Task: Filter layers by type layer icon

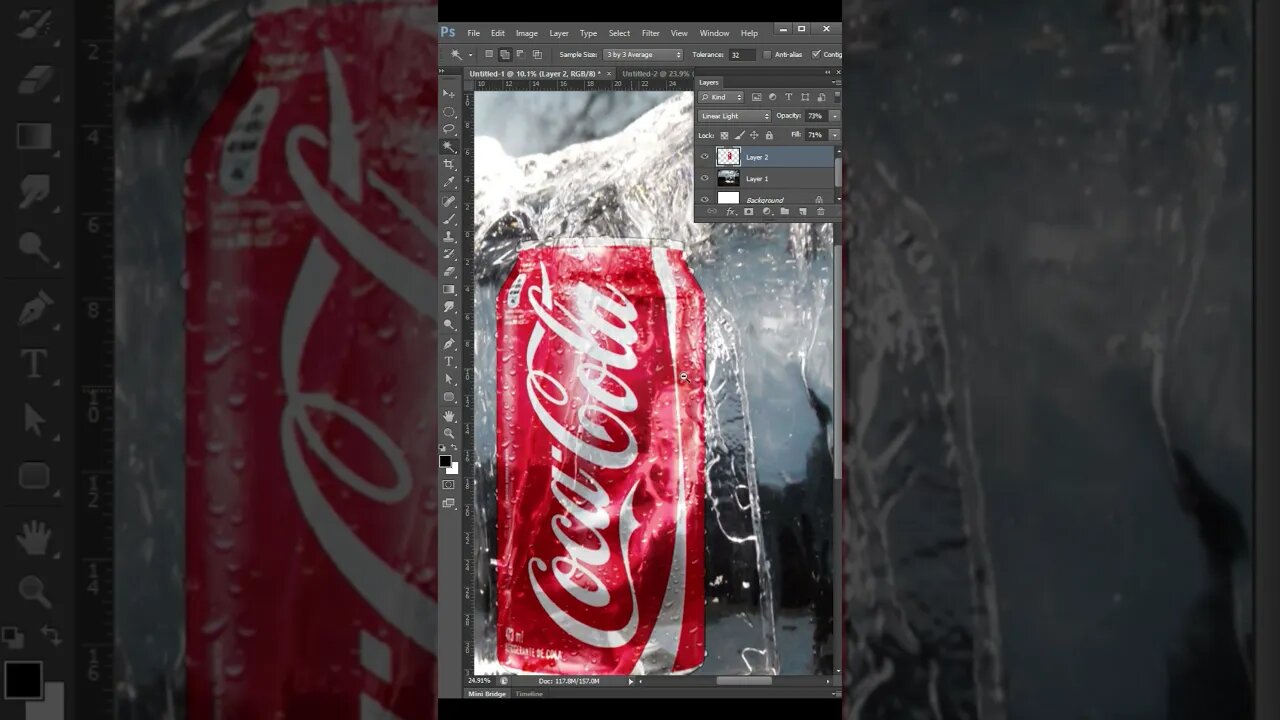Action: 788,97
